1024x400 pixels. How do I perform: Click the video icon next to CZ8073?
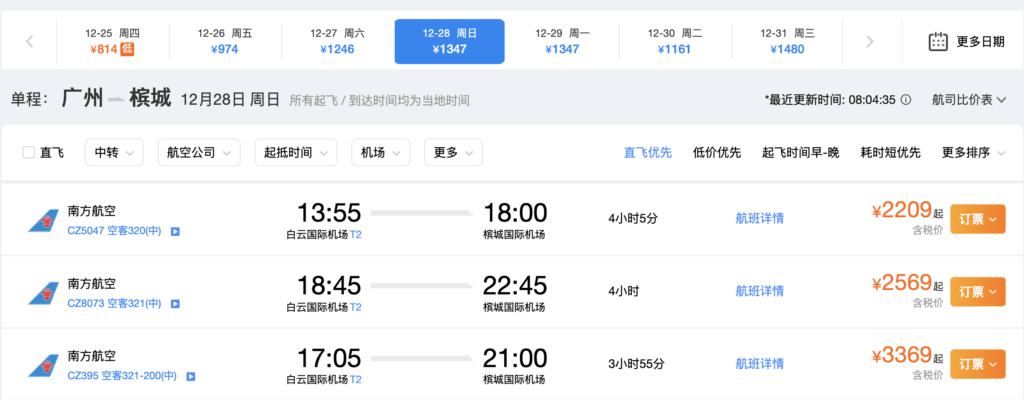coord(175,304)
